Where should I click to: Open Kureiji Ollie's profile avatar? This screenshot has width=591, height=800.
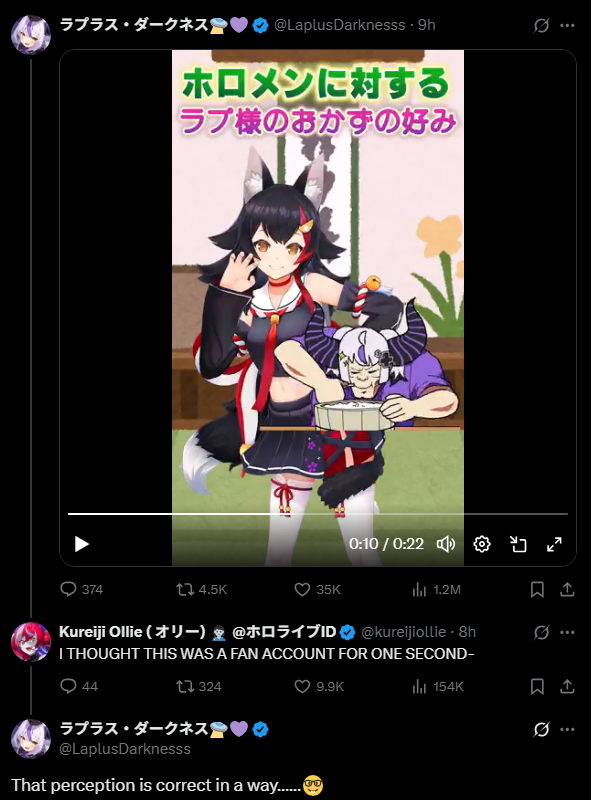tap(31, 641)
